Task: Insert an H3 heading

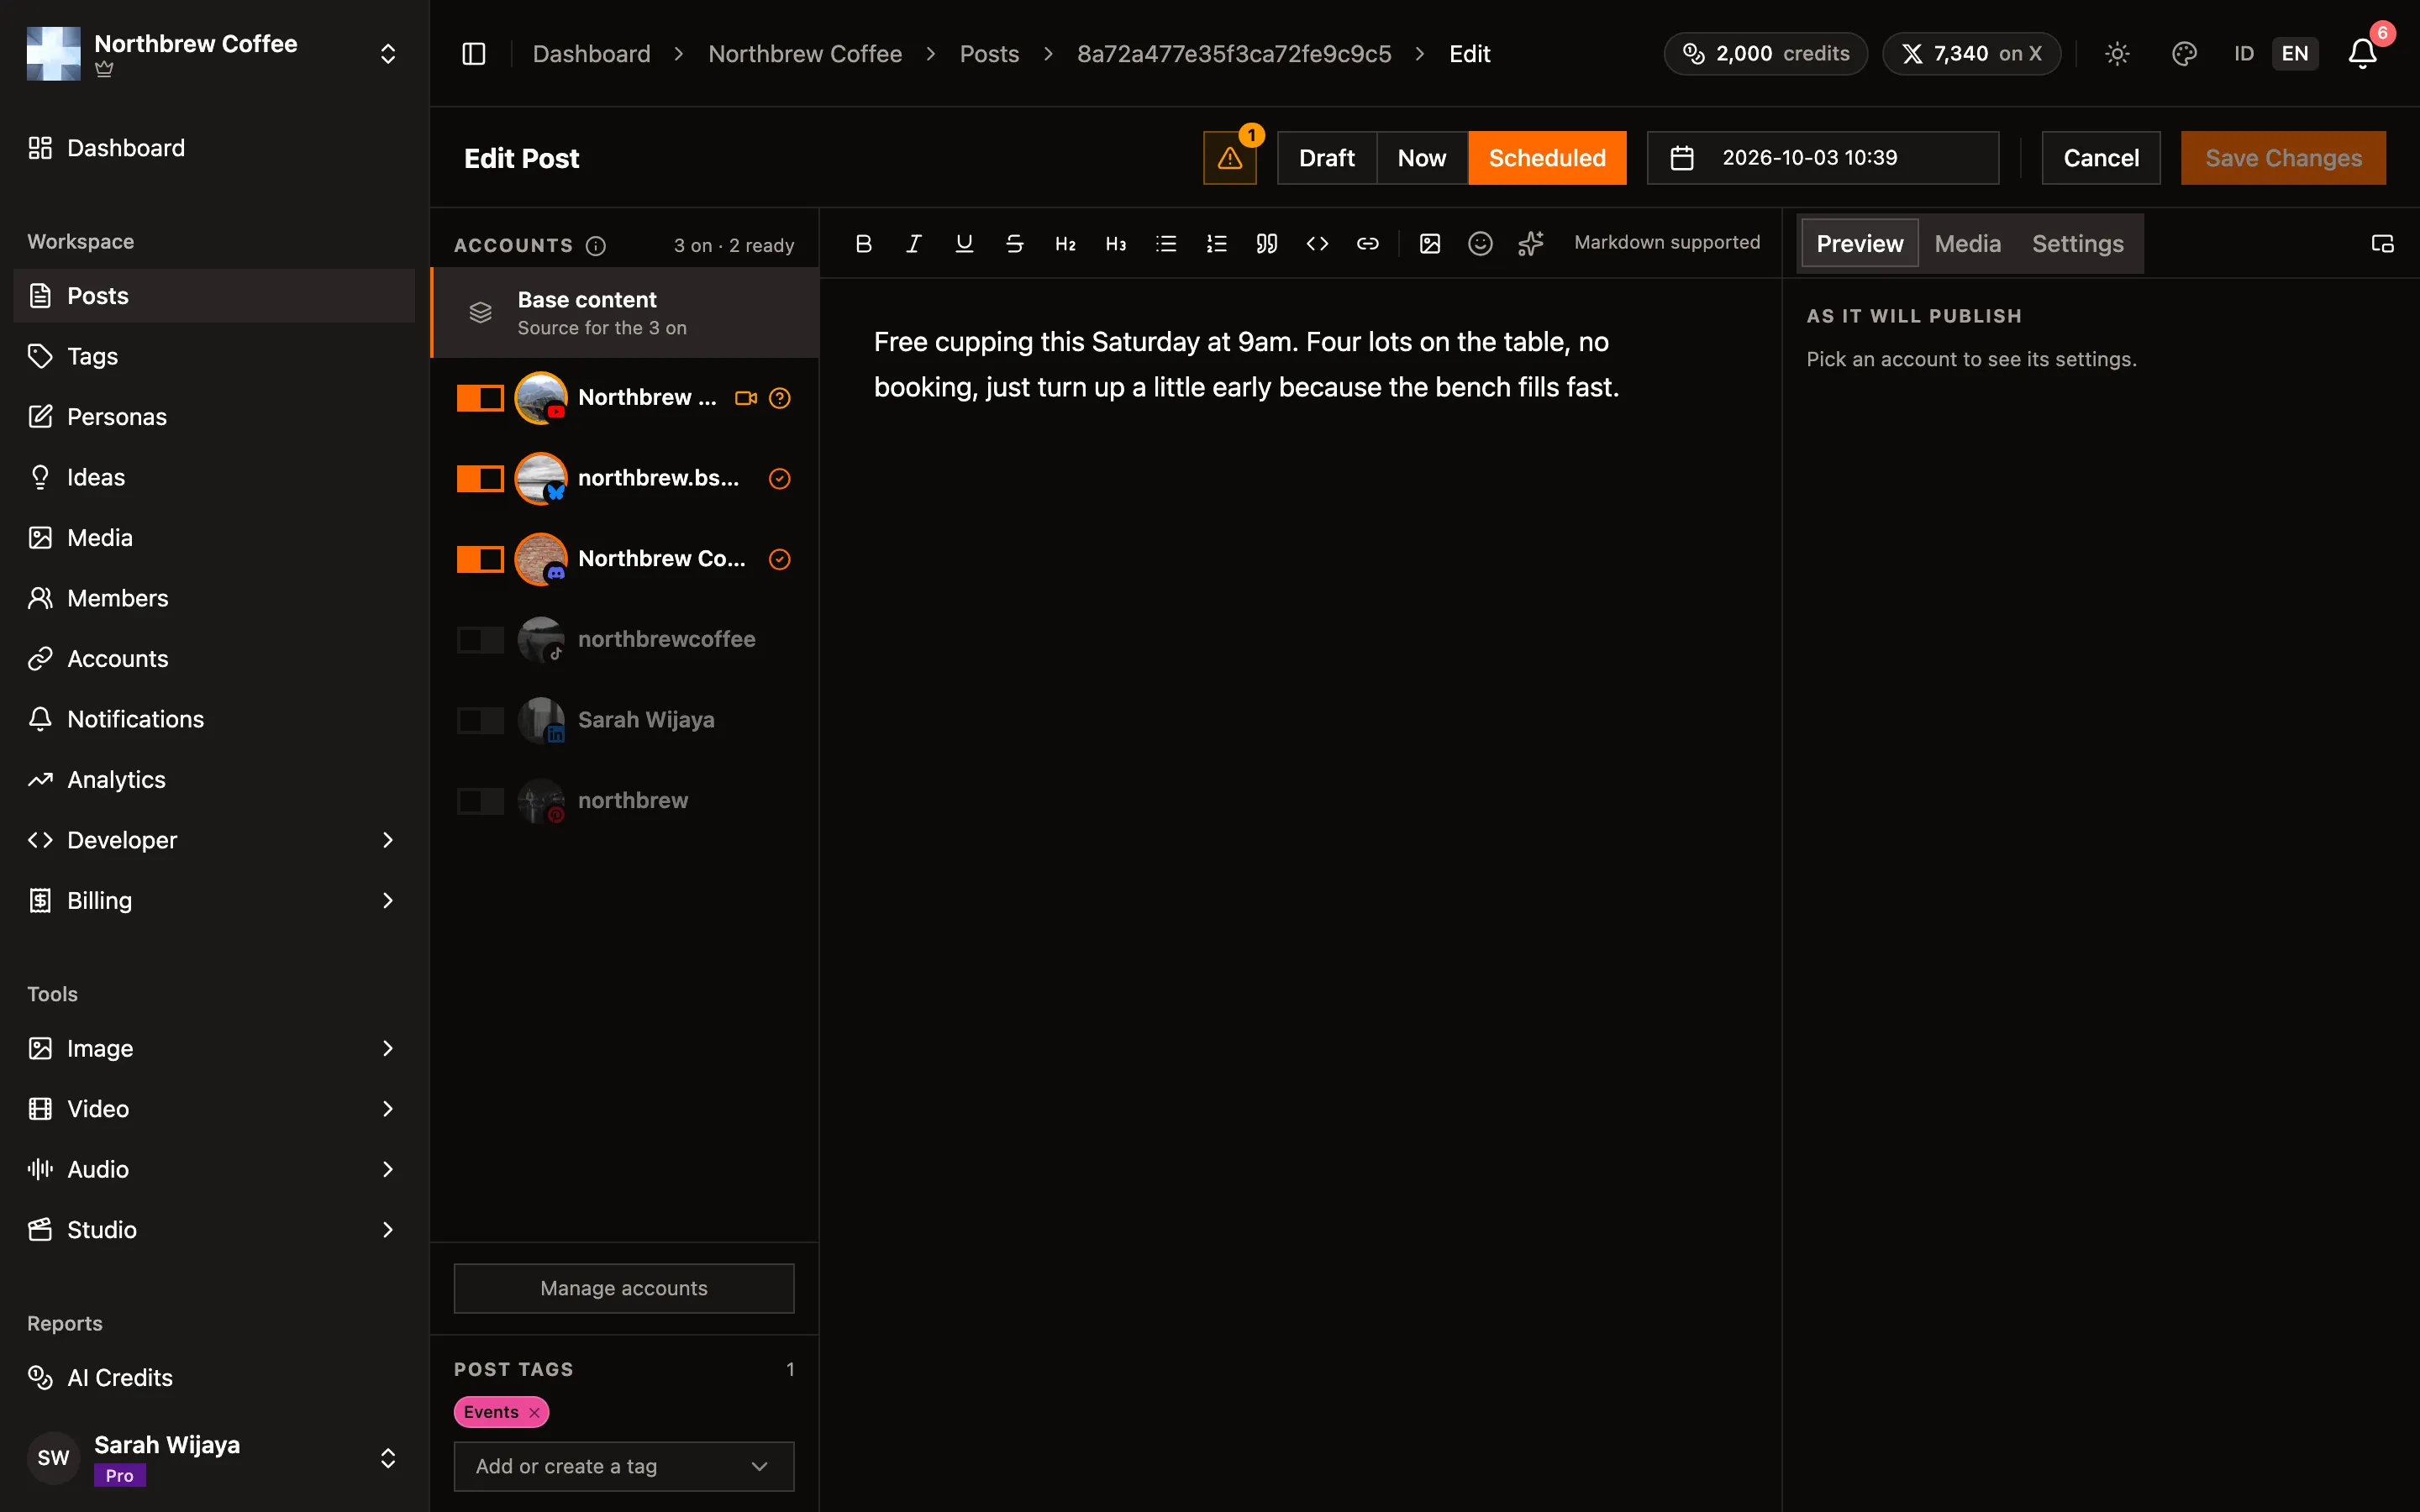Action: point(1115,243)
